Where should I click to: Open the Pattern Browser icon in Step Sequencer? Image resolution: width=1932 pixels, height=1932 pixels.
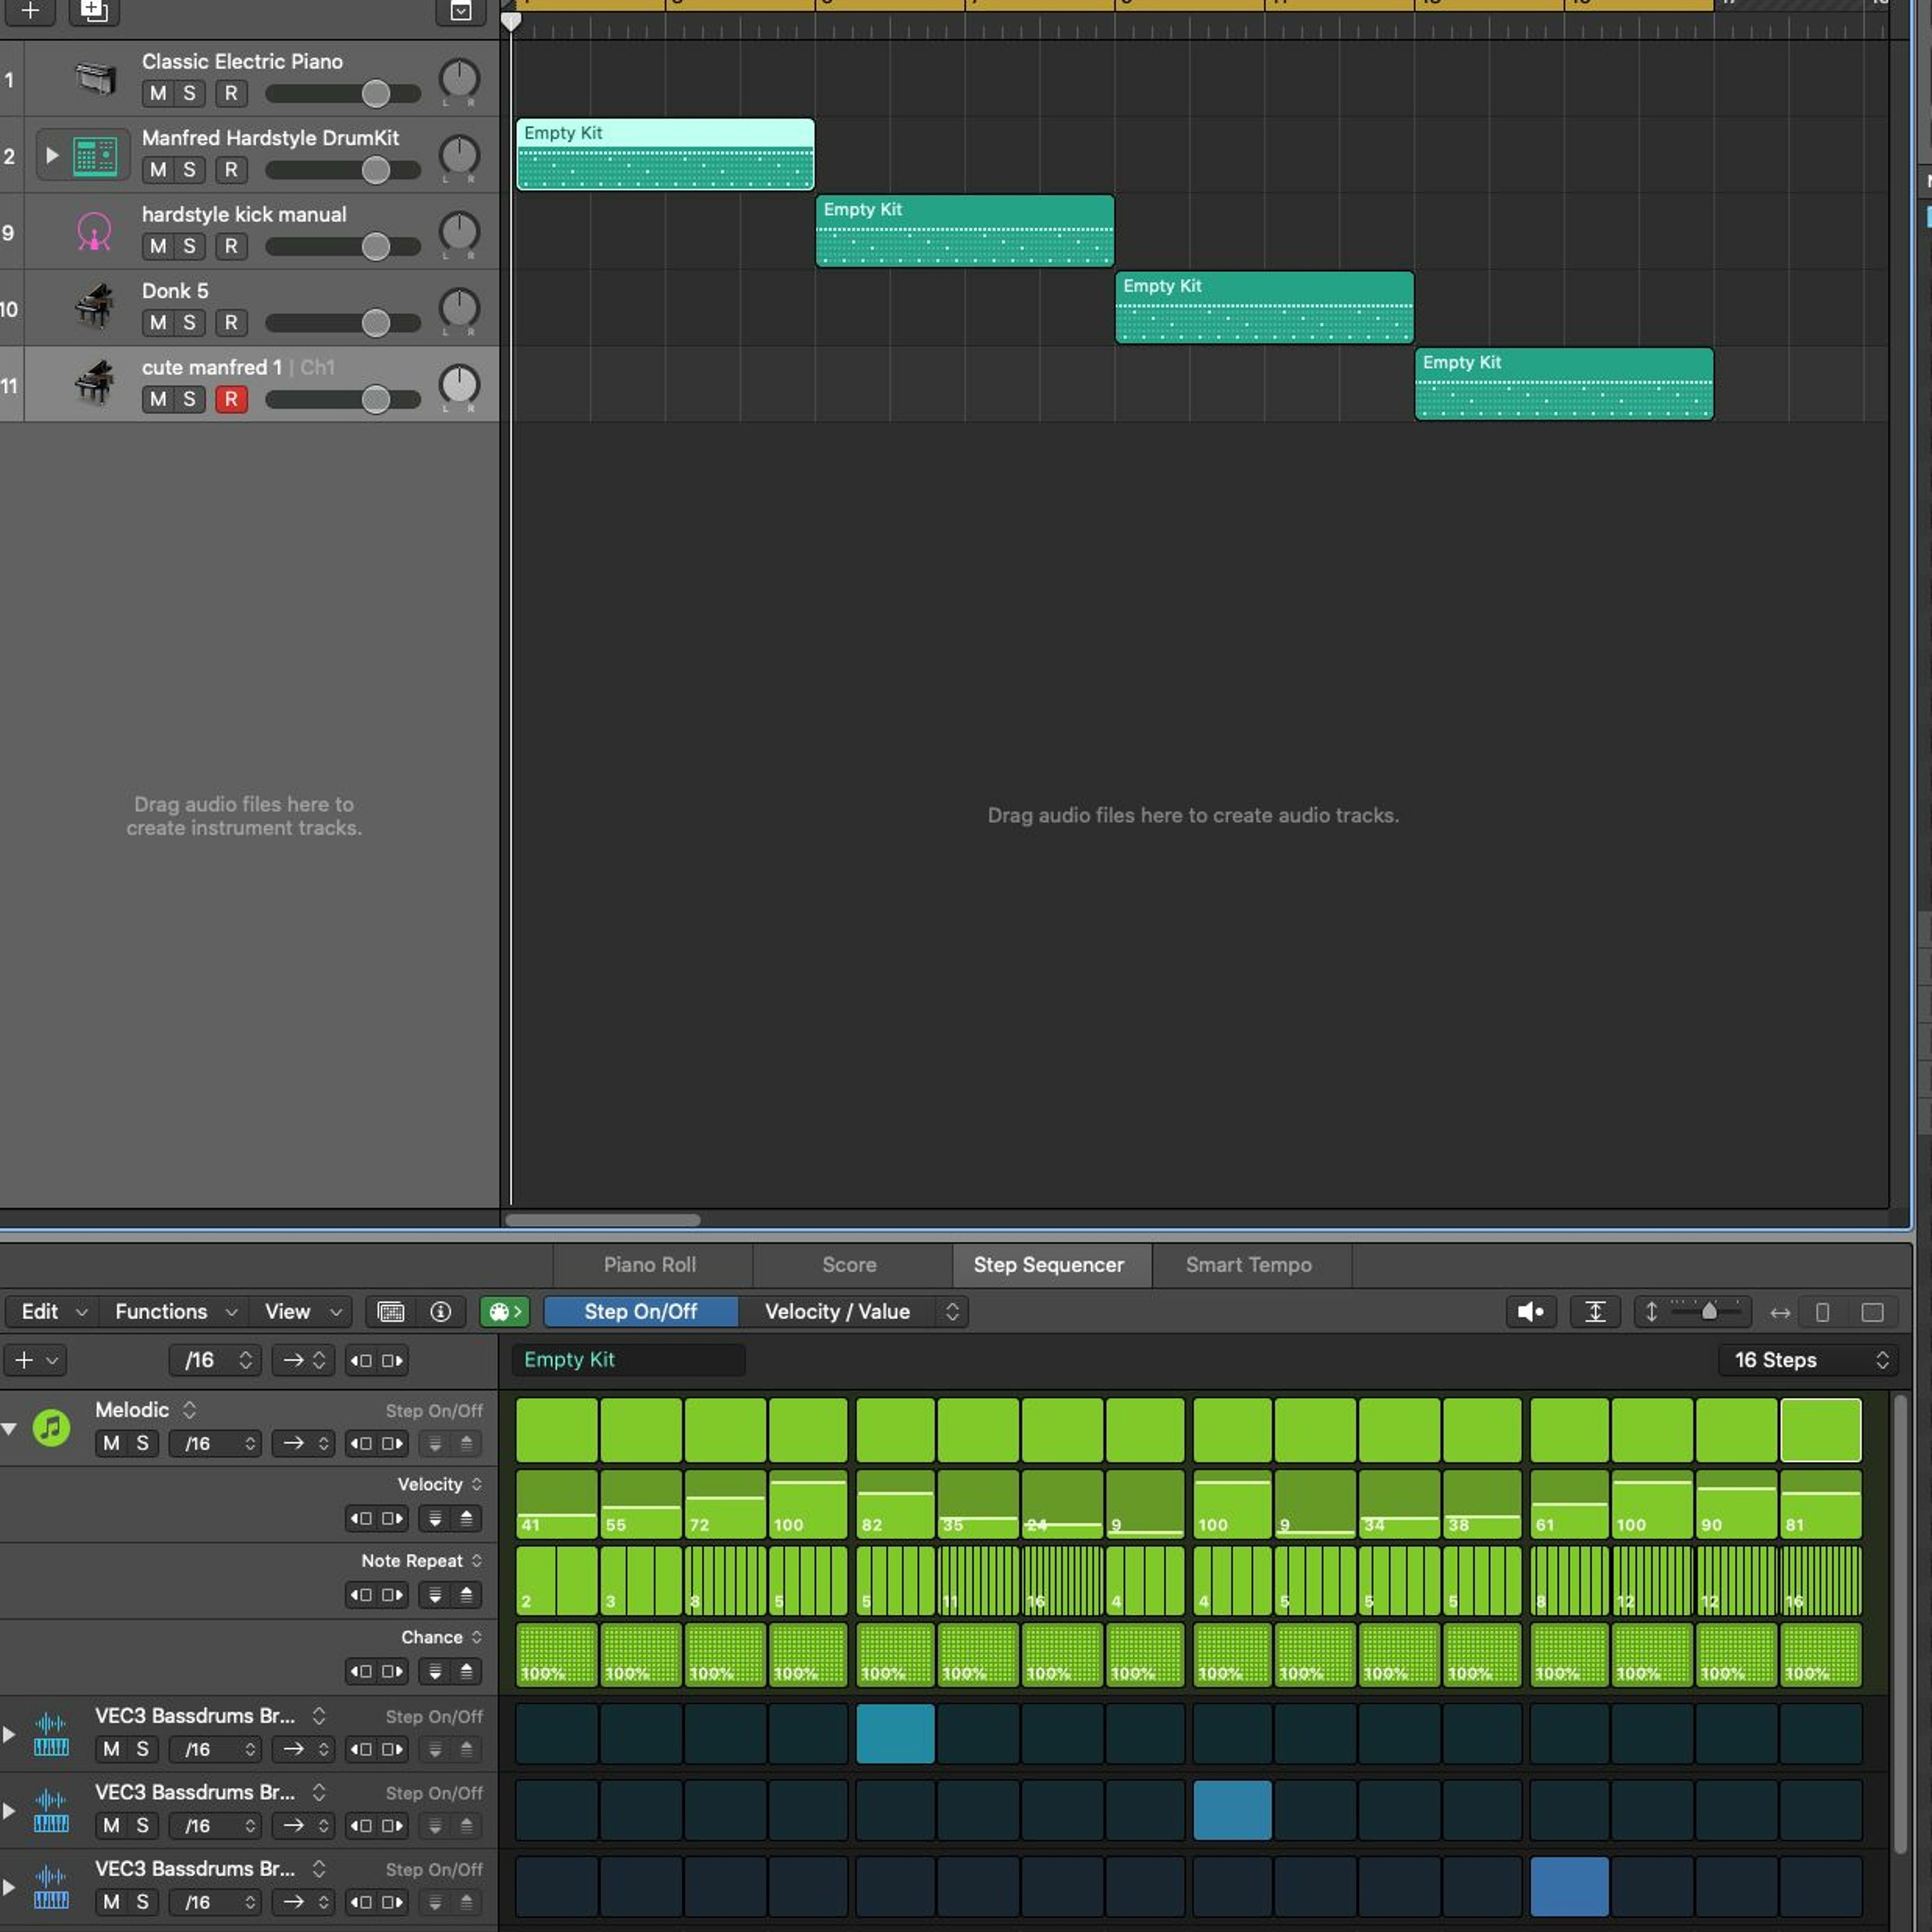tap(391, 1311)
